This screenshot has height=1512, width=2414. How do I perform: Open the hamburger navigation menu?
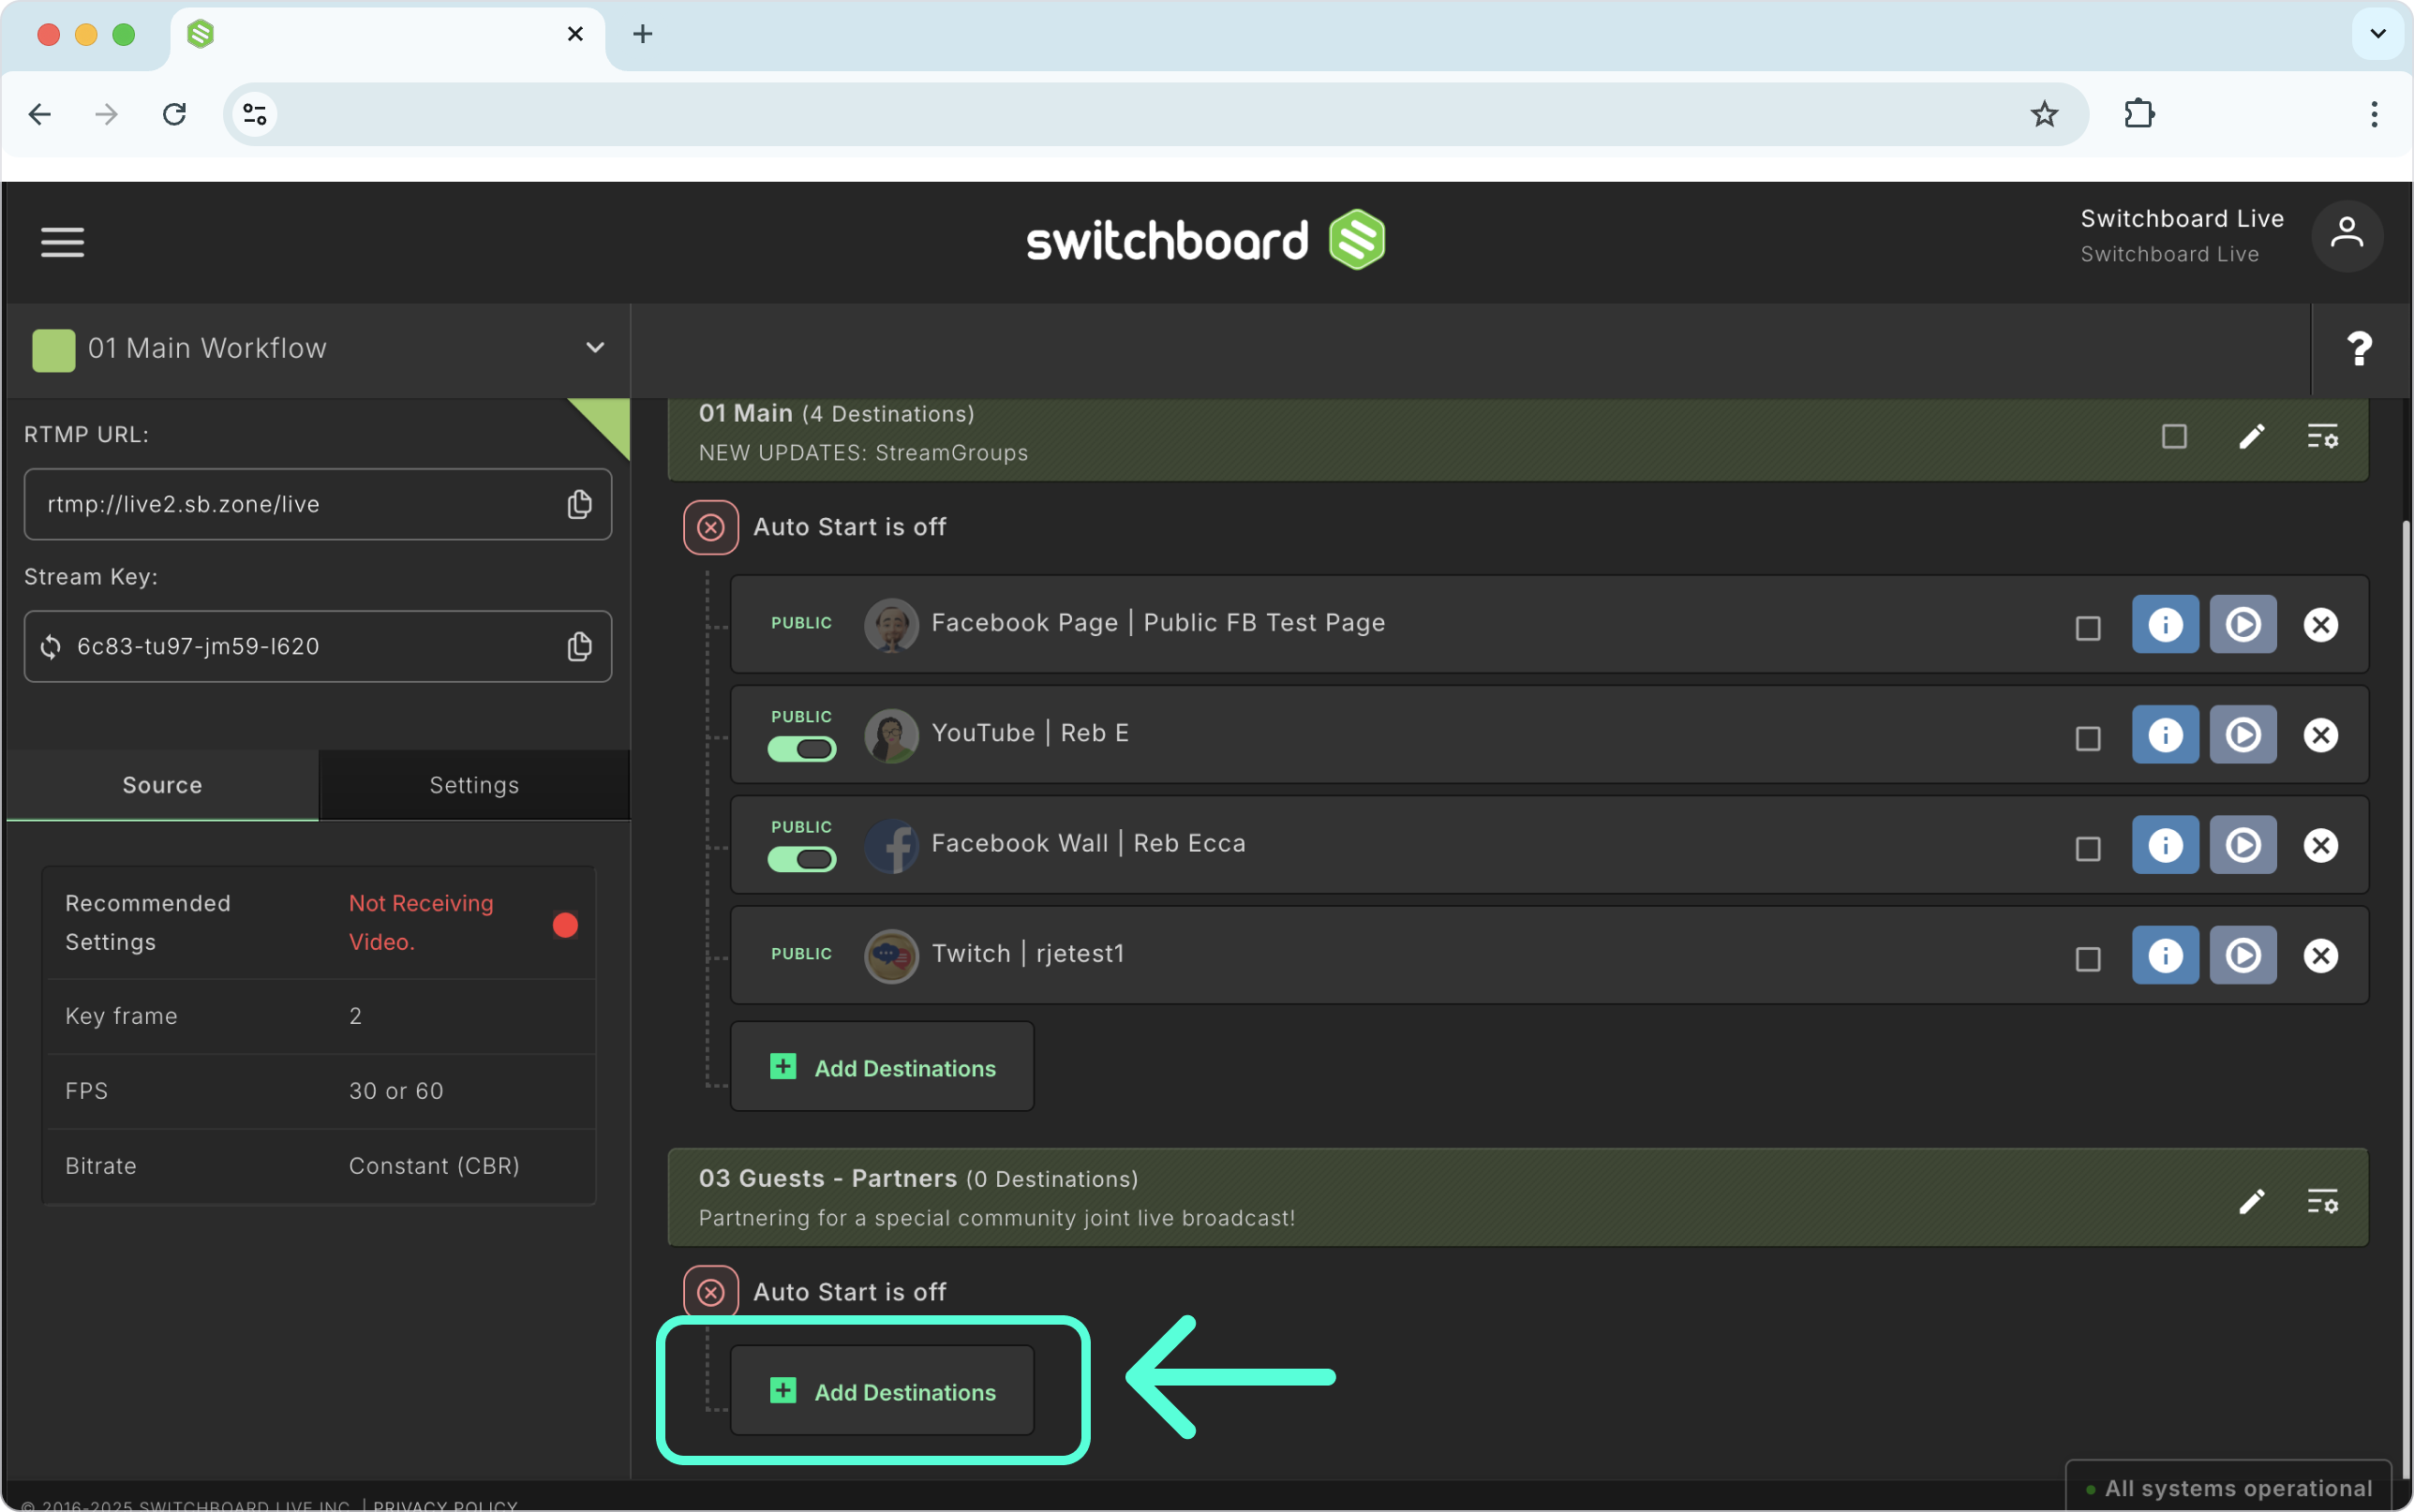click(62, 241)
